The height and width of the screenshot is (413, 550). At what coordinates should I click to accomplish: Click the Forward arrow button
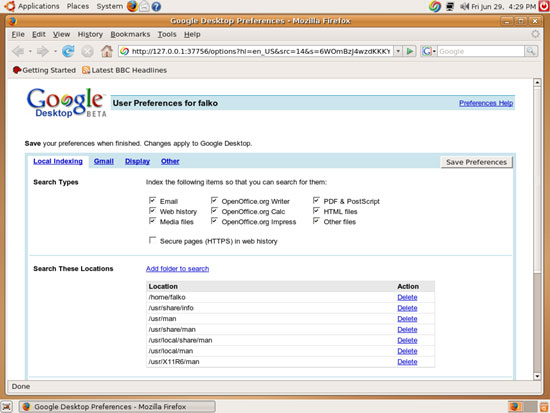(x=42, y=51)
